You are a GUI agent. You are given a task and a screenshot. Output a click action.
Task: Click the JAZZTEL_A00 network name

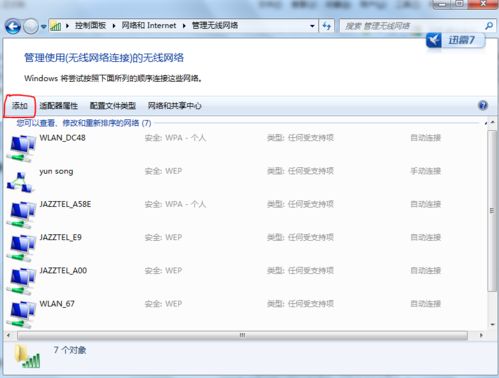pyautogui.click(x=63, y=270)
